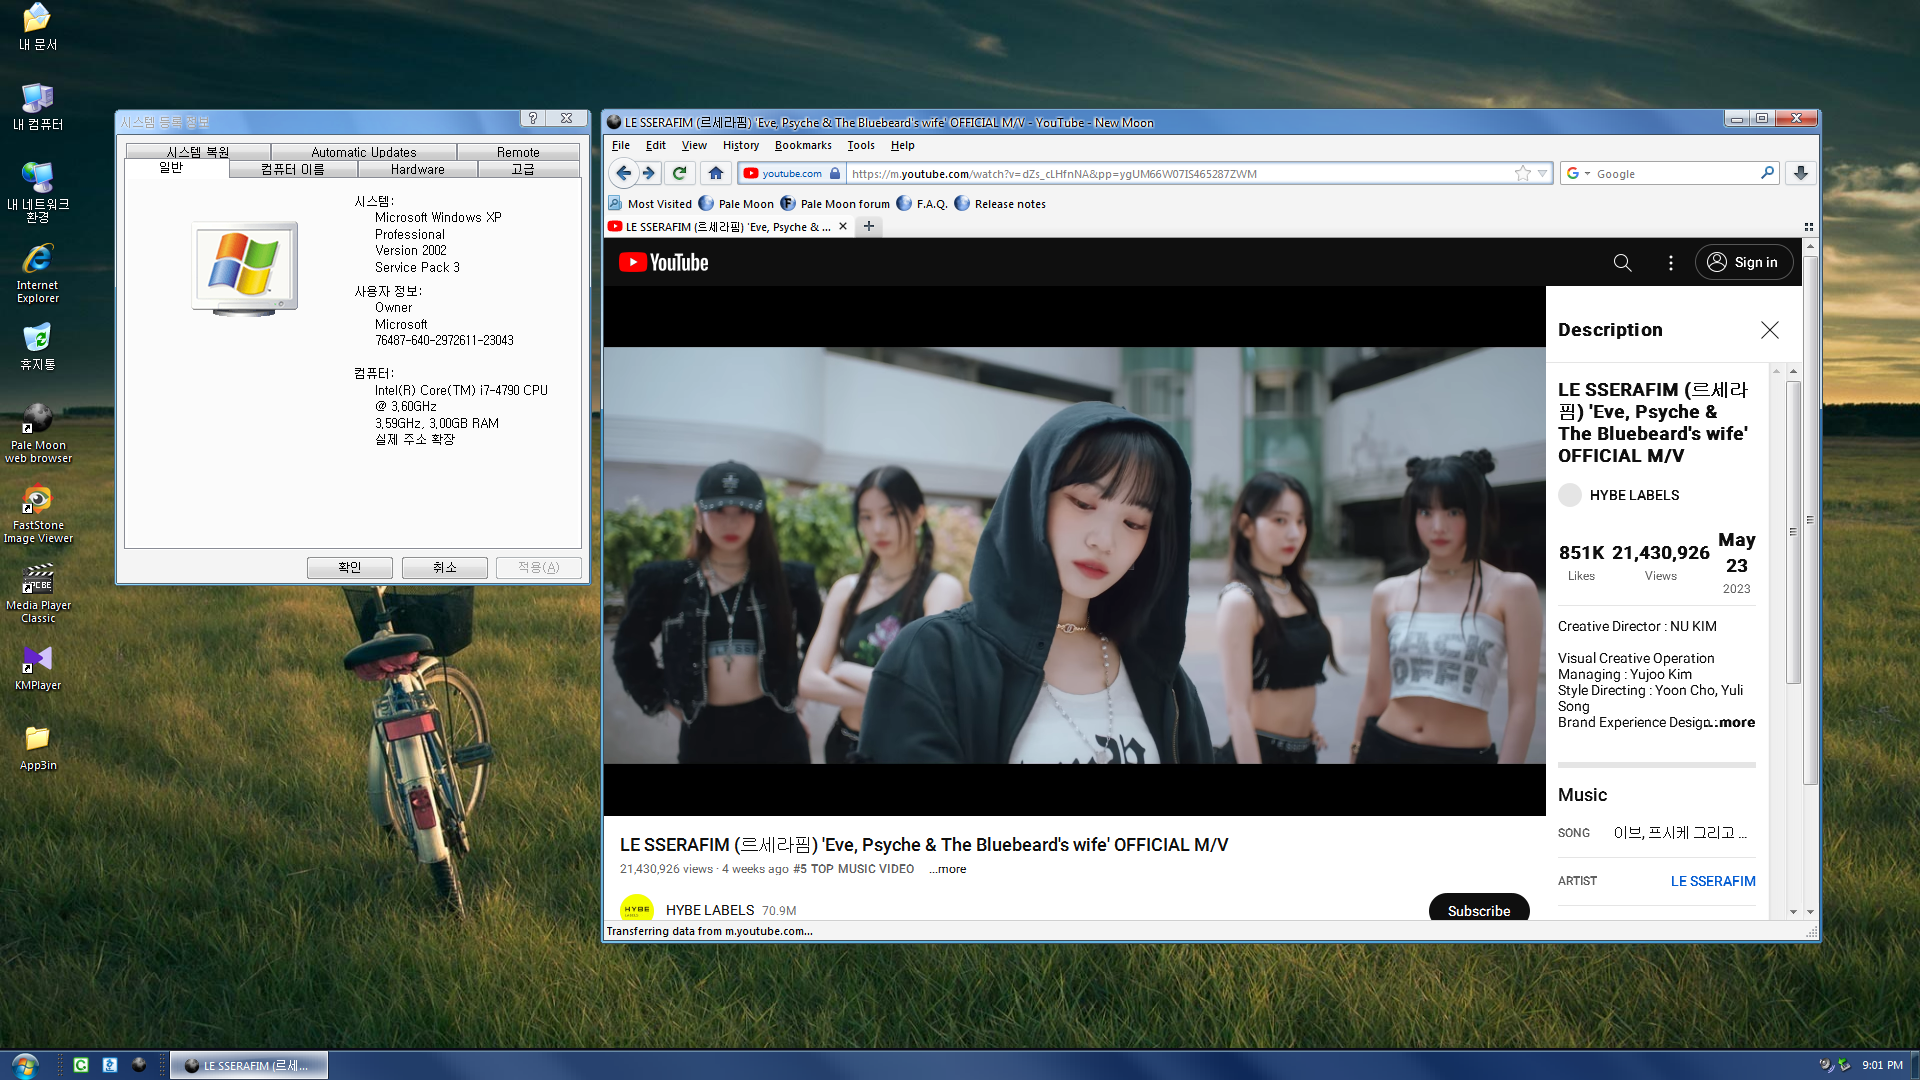The image size is (1920, 1080).
Task: Launch Media Player Classic shortcut
Action: coord(38,594)
